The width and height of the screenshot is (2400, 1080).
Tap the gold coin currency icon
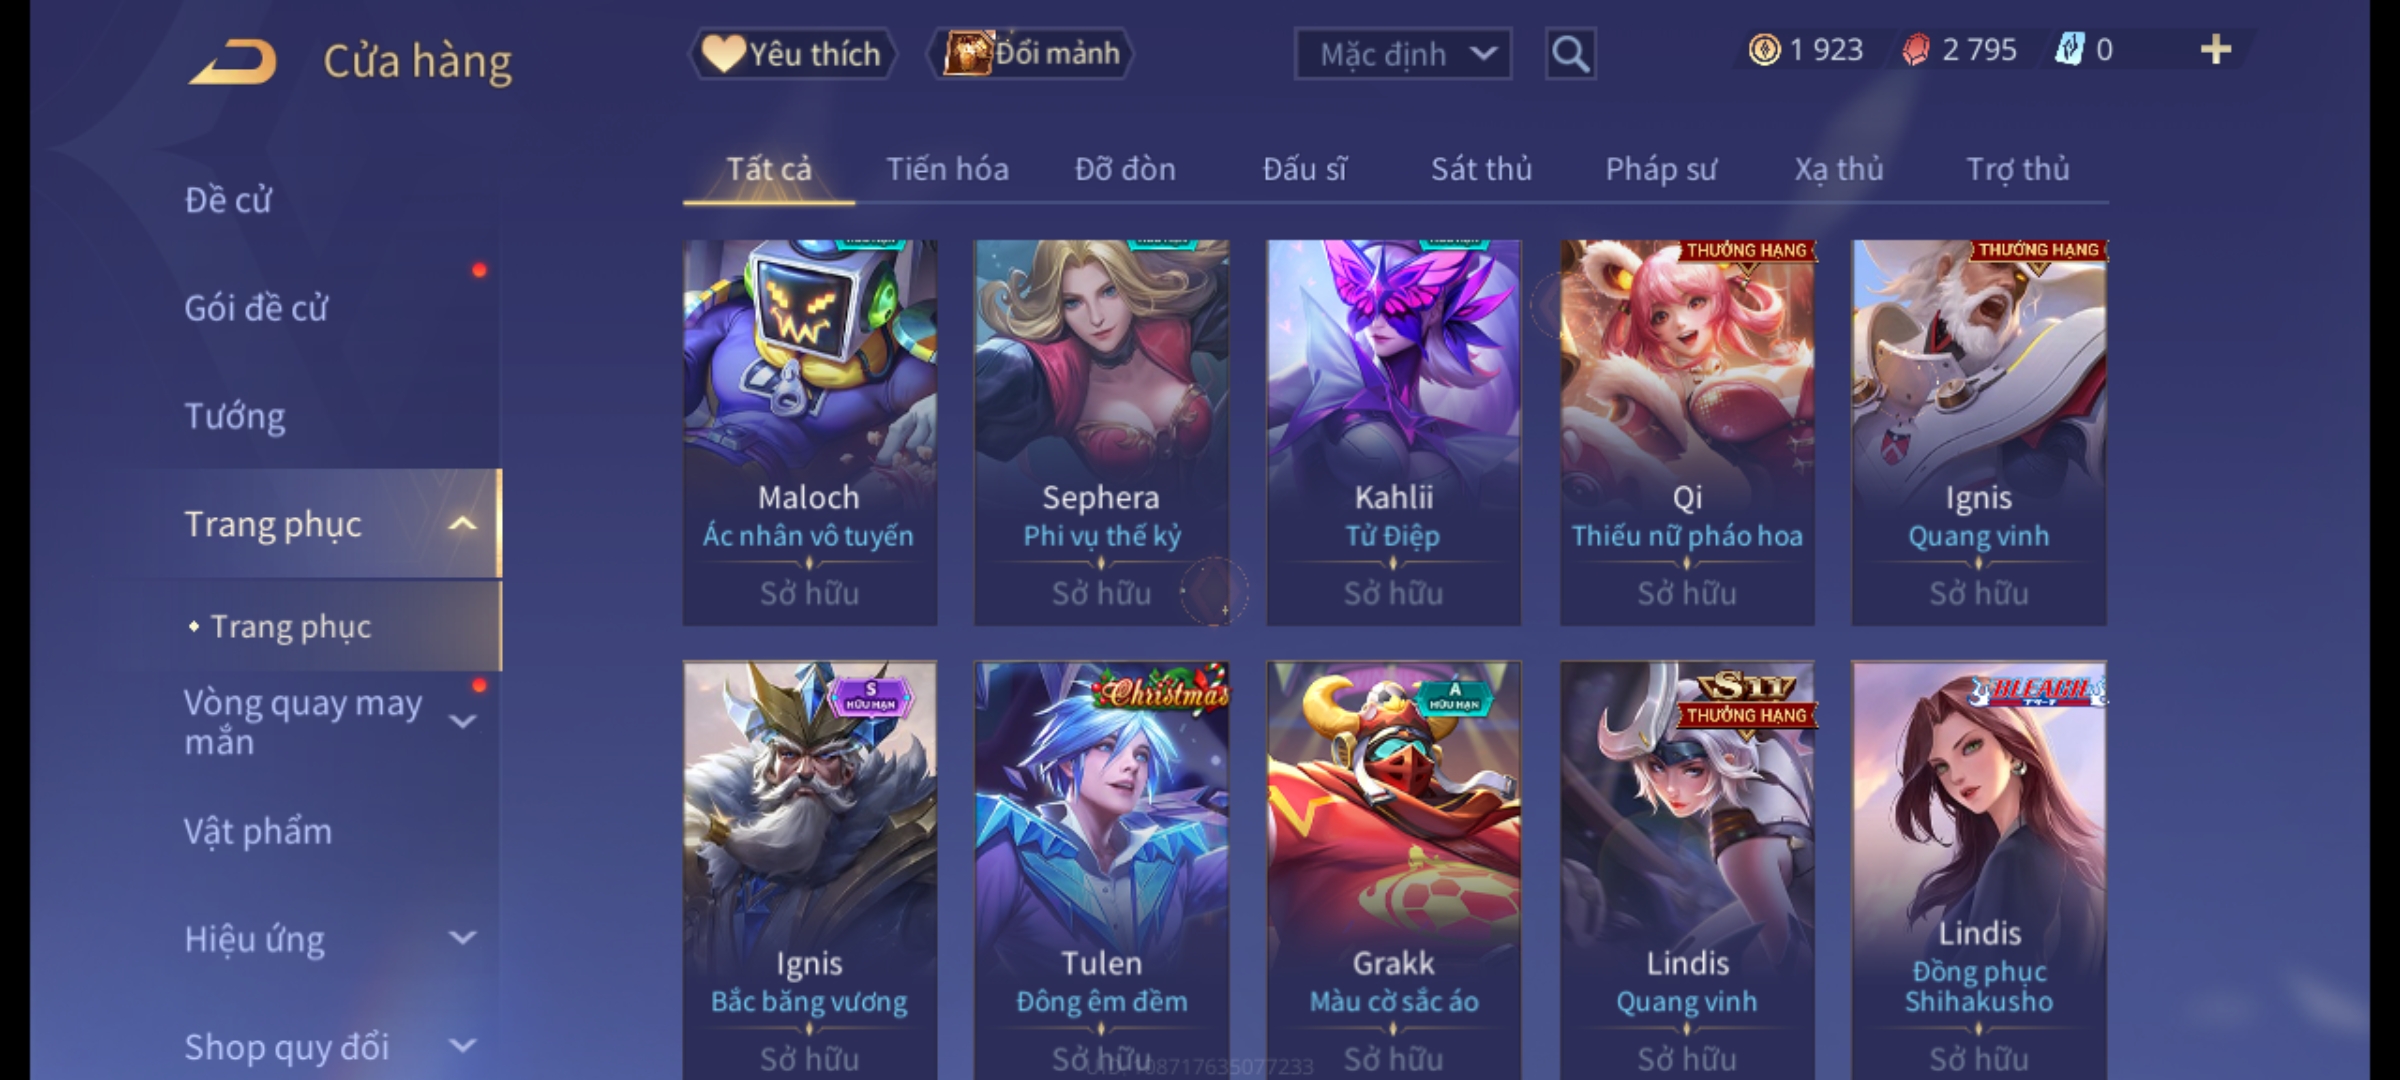(1764, 50)
